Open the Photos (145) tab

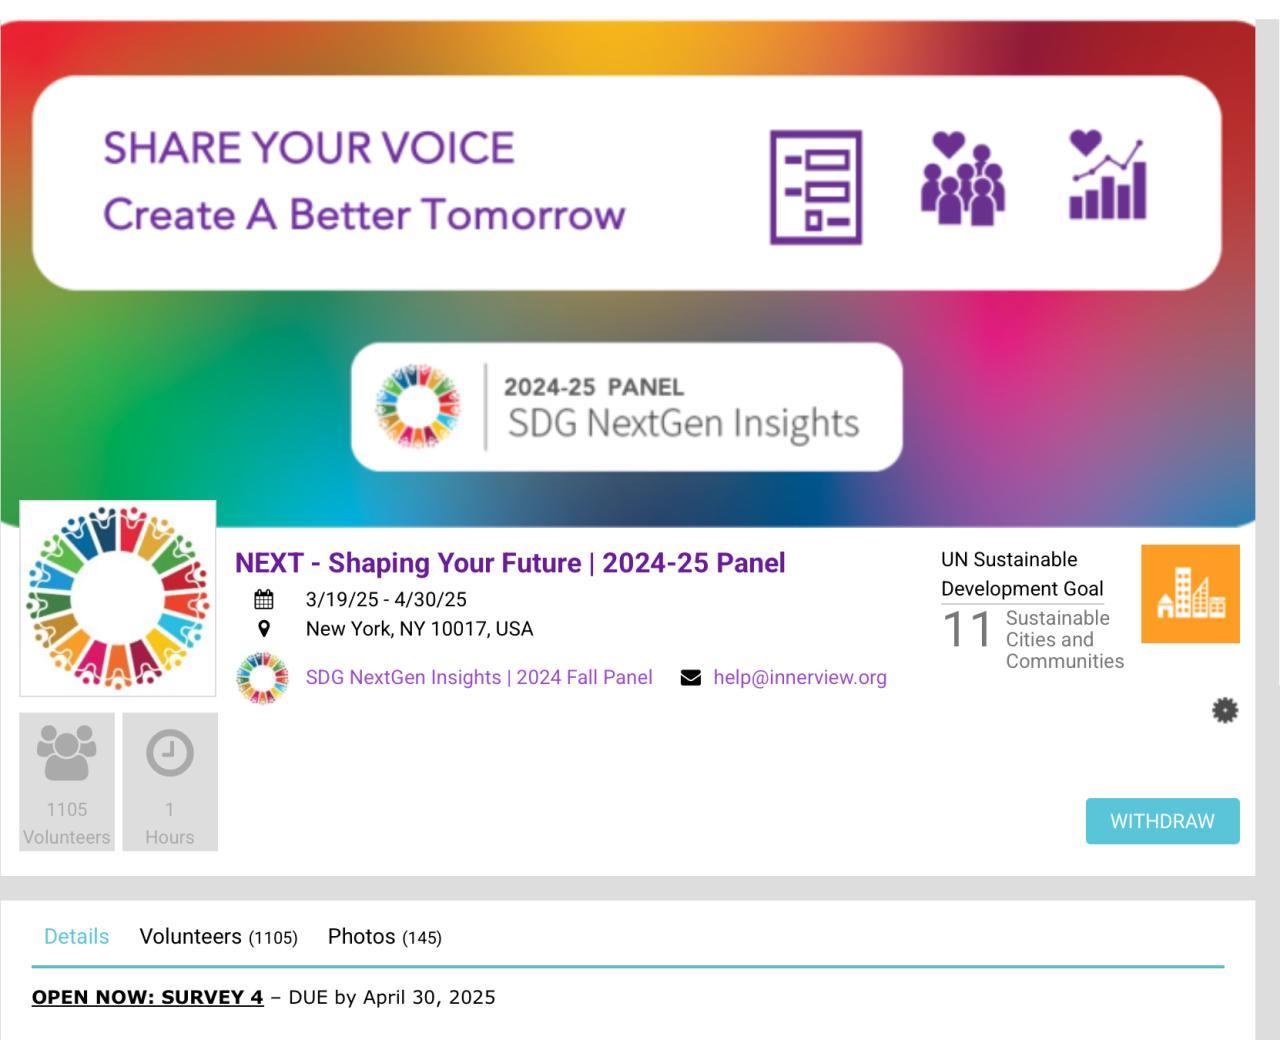384,937
